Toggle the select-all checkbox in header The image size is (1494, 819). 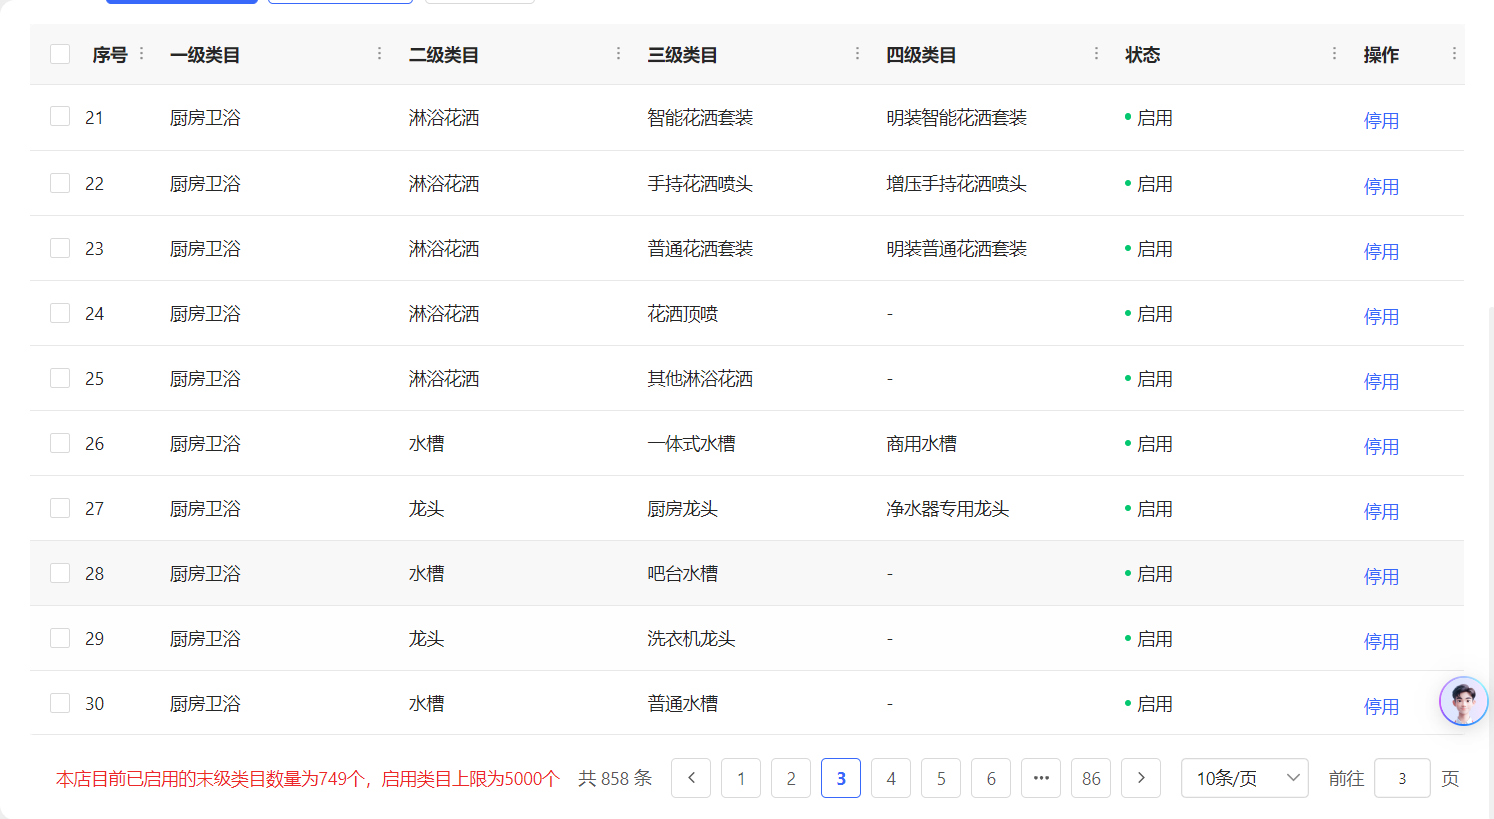tap(60, 54)
